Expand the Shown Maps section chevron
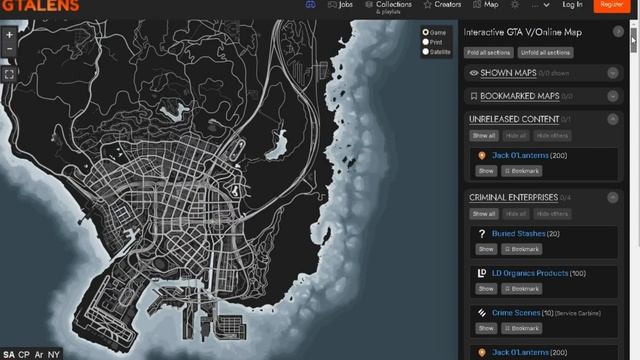This screenshot has height=360, width=640. pos(612,73)
